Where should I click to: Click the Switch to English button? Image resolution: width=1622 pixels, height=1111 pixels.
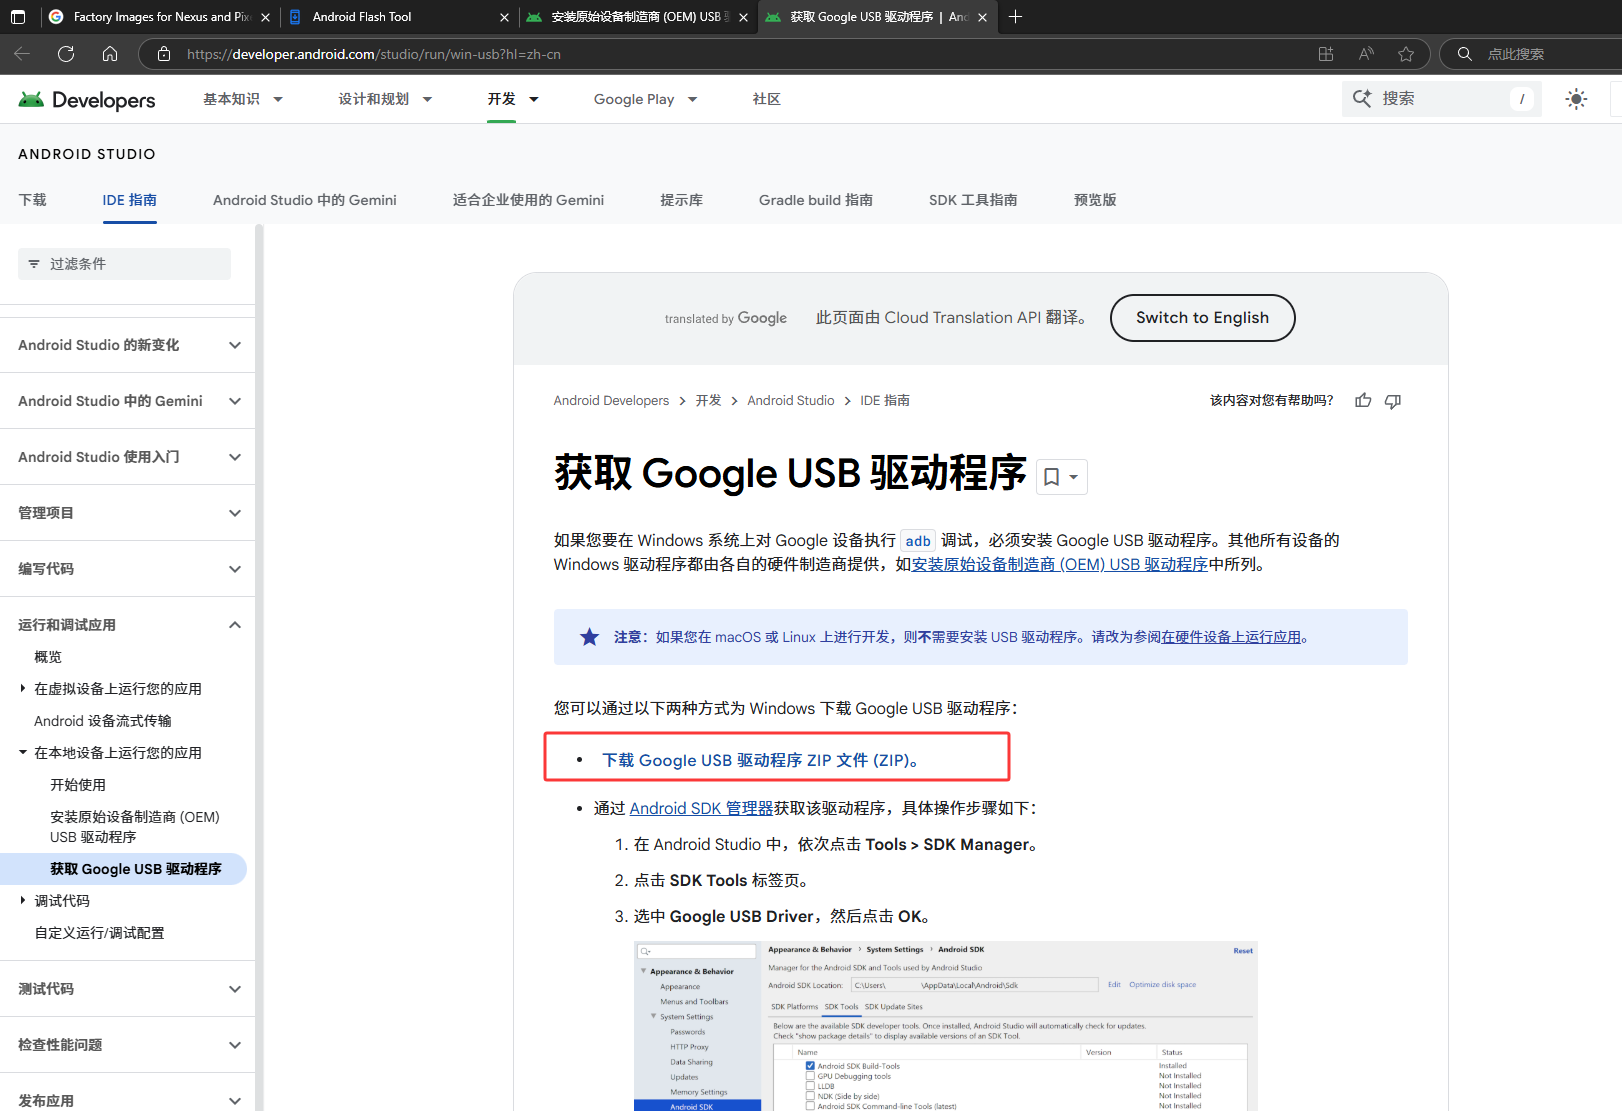click(x=1202, y=318)
